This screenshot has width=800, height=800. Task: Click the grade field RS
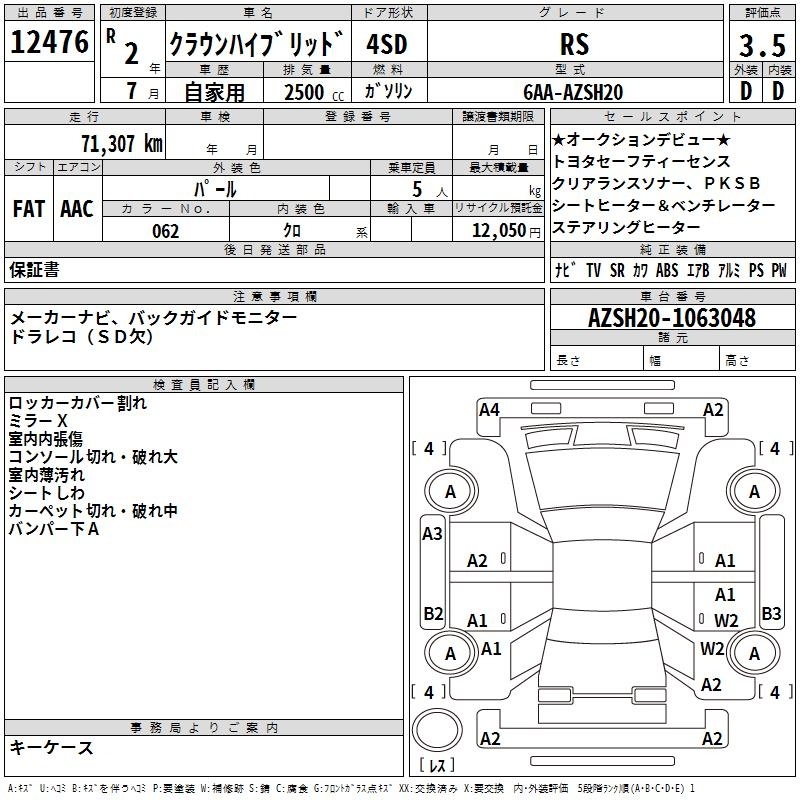(x=575, y=43)
